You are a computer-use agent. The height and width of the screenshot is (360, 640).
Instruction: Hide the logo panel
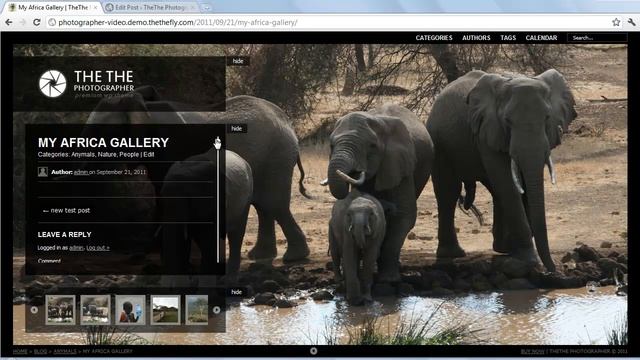pos(238,61)
